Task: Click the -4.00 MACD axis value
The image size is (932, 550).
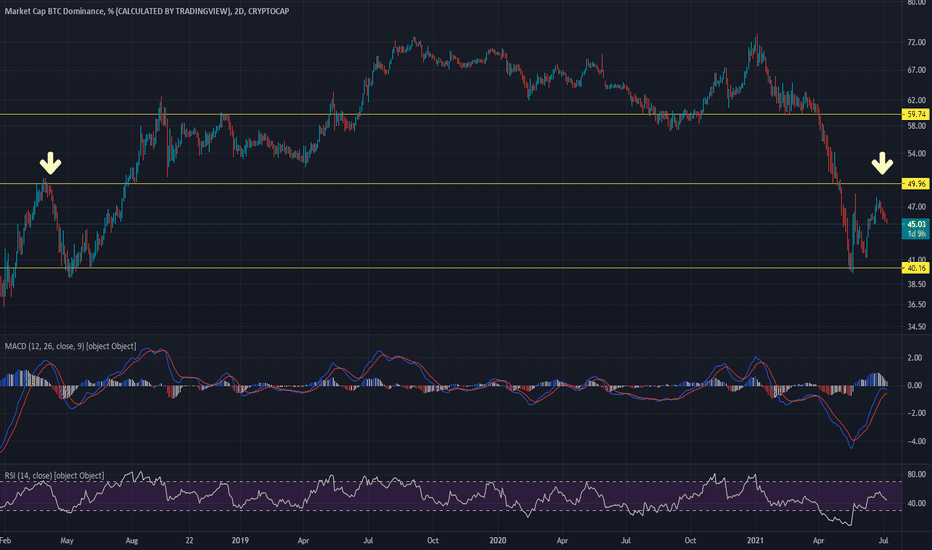Action: [x=915, y=441]
